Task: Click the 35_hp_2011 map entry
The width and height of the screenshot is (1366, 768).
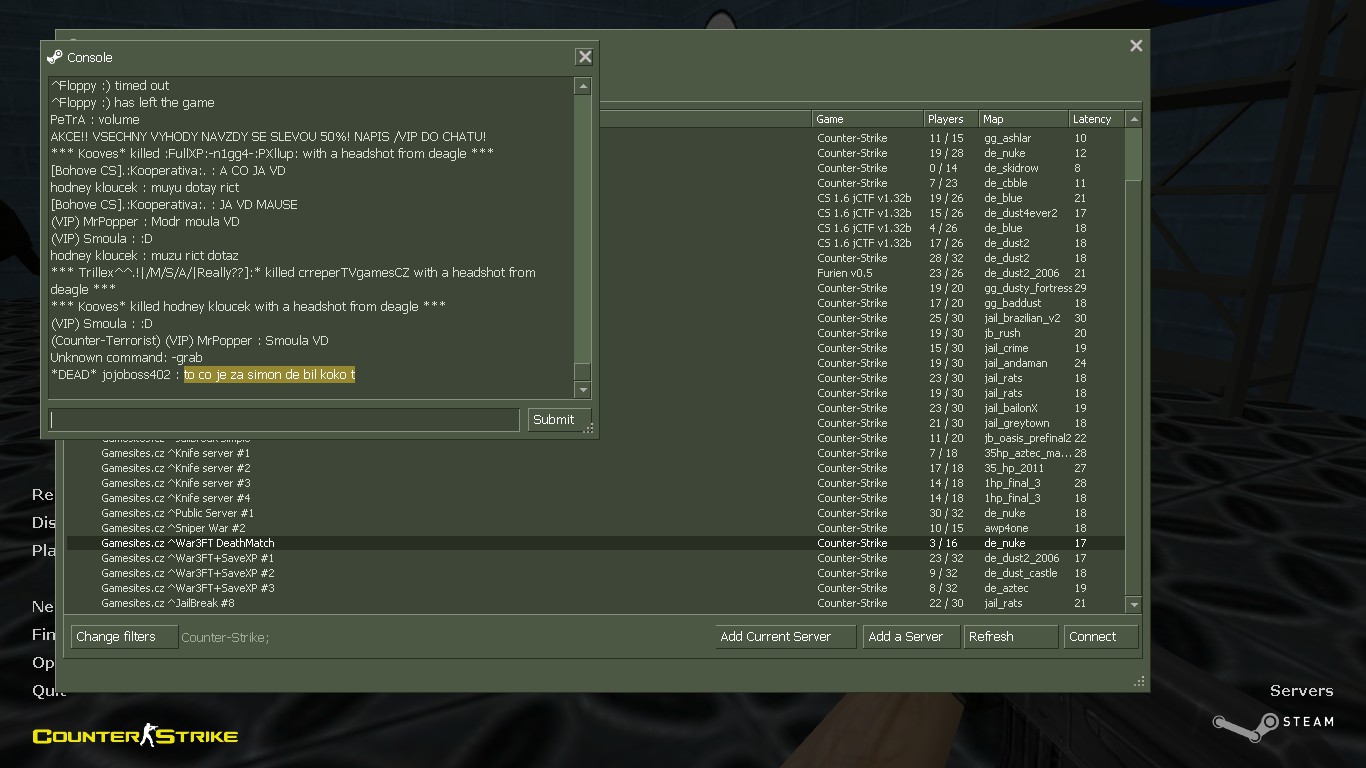Action: (x=1014, y=468)
